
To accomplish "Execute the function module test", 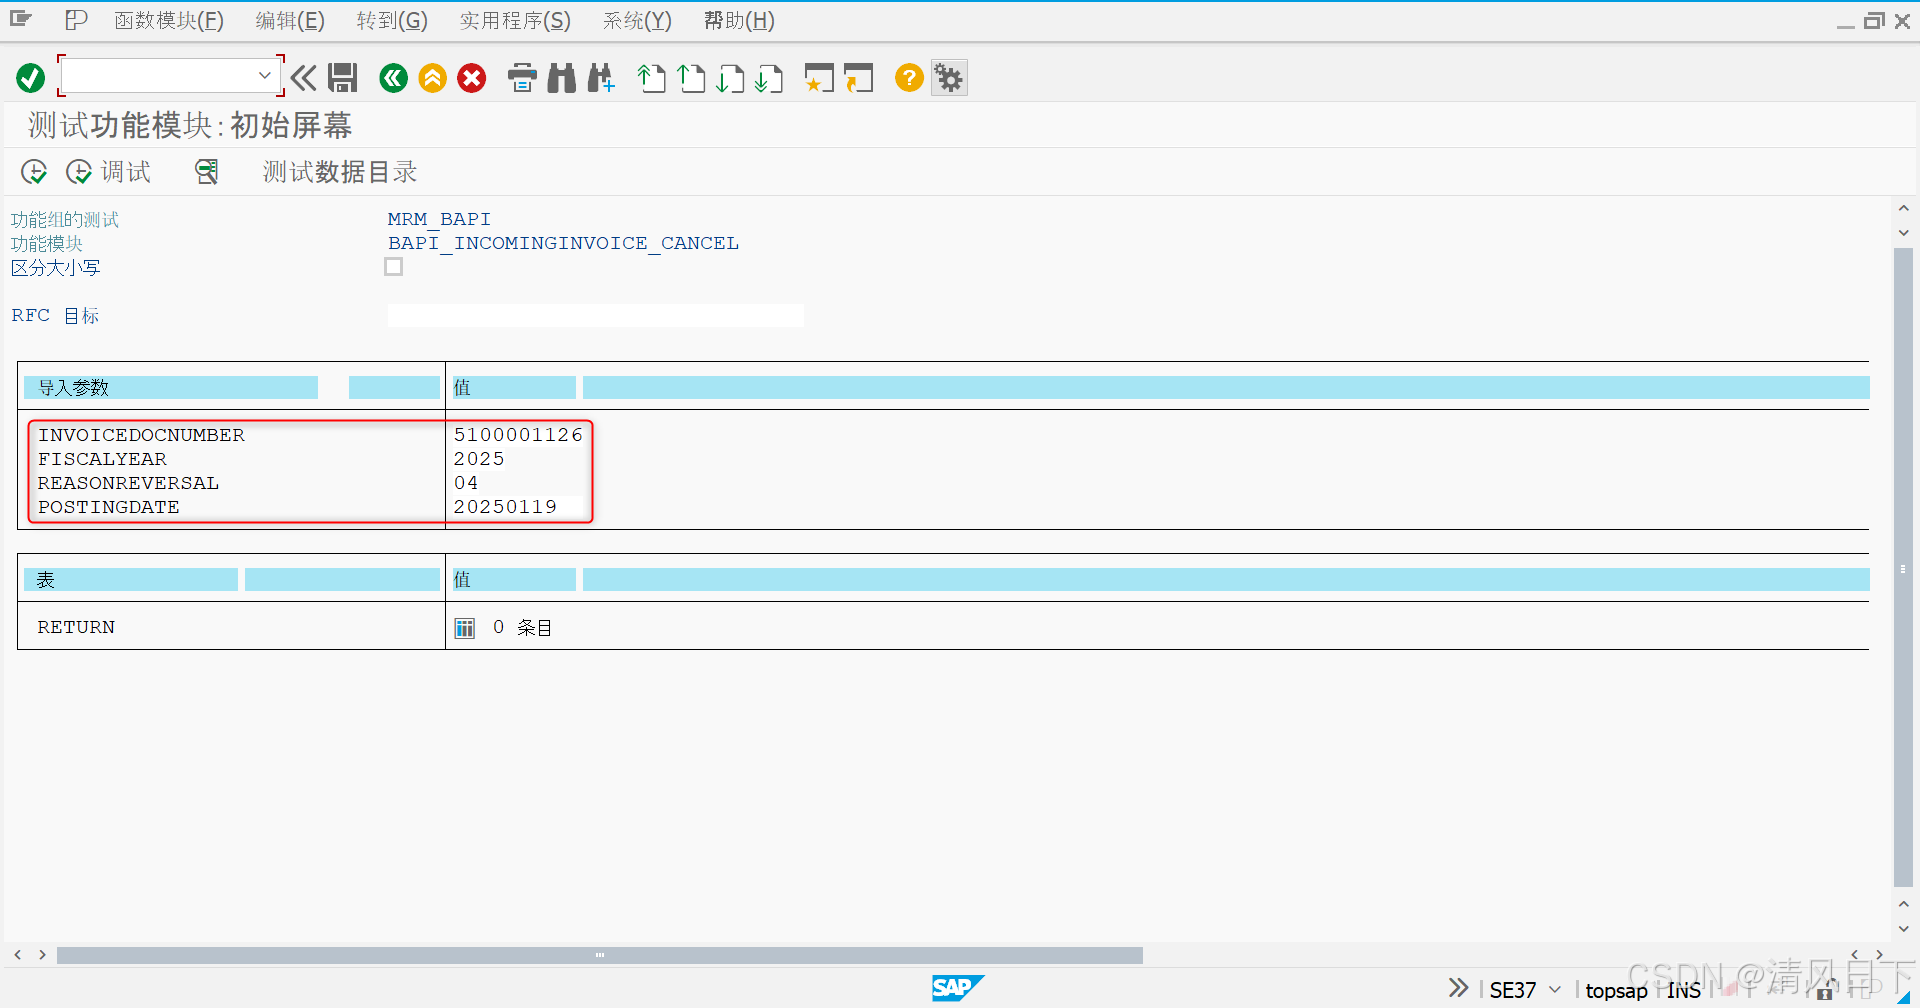I will pyautogui.click(x=33, y=171).
